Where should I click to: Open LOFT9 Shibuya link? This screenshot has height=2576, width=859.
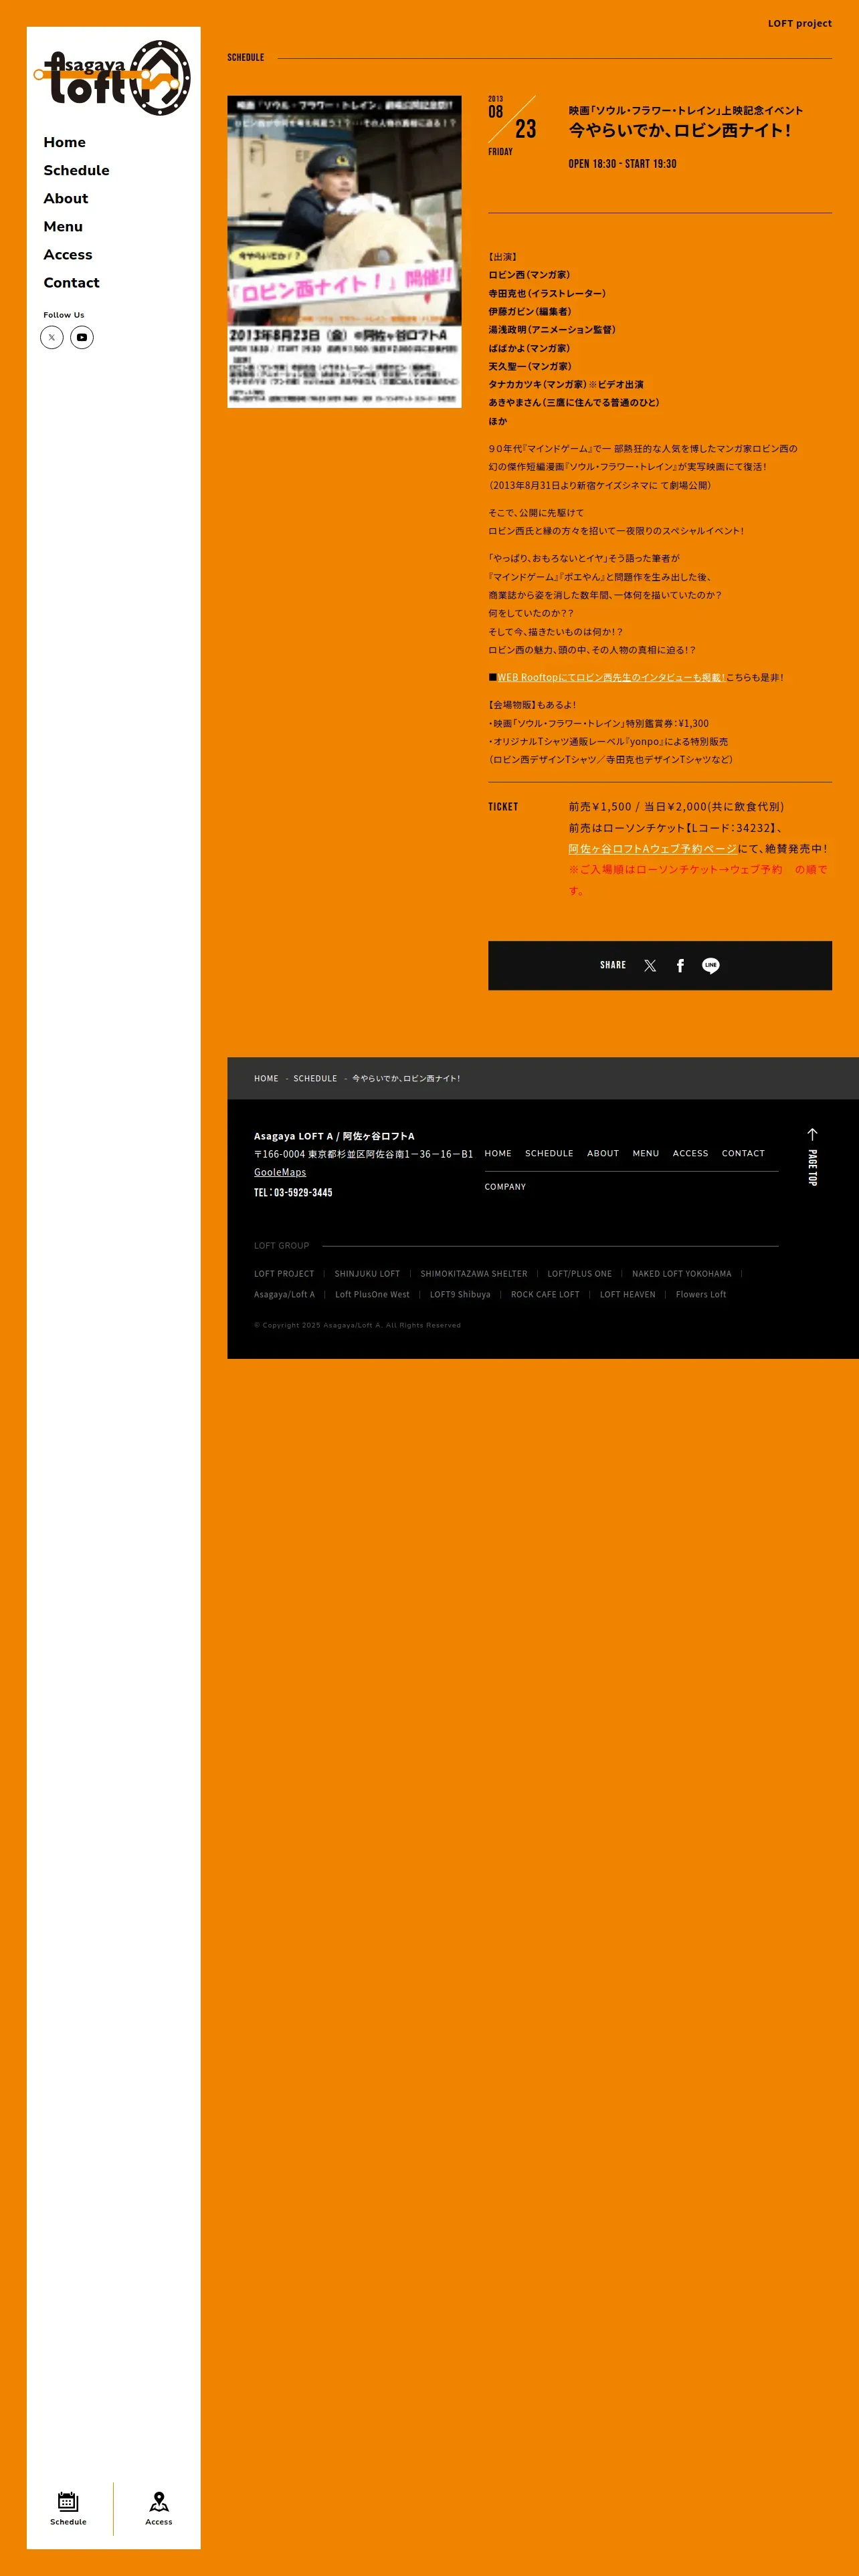point(460,1294)
